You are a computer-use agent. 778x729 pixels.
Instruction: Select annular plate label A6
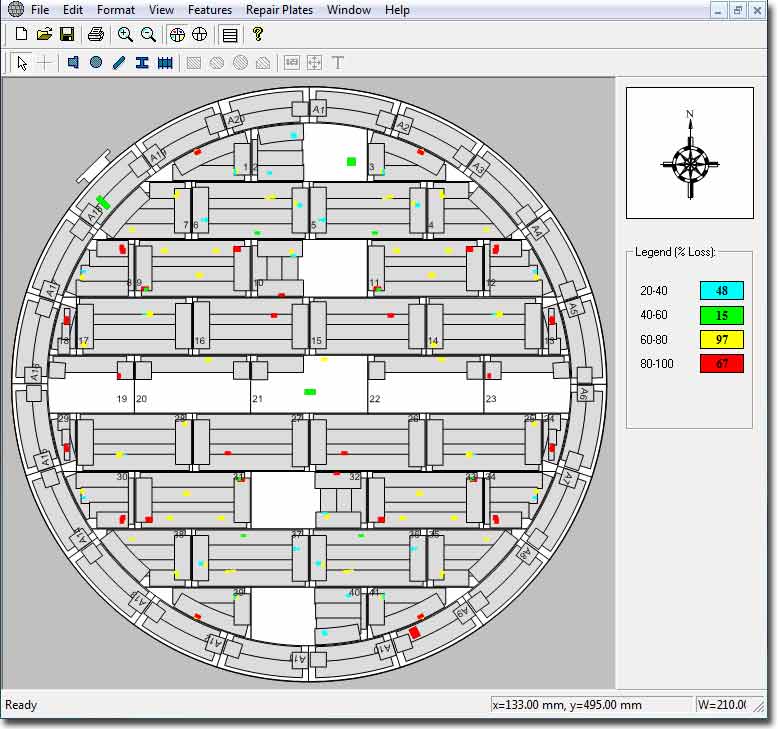click(x=584, y=394)
